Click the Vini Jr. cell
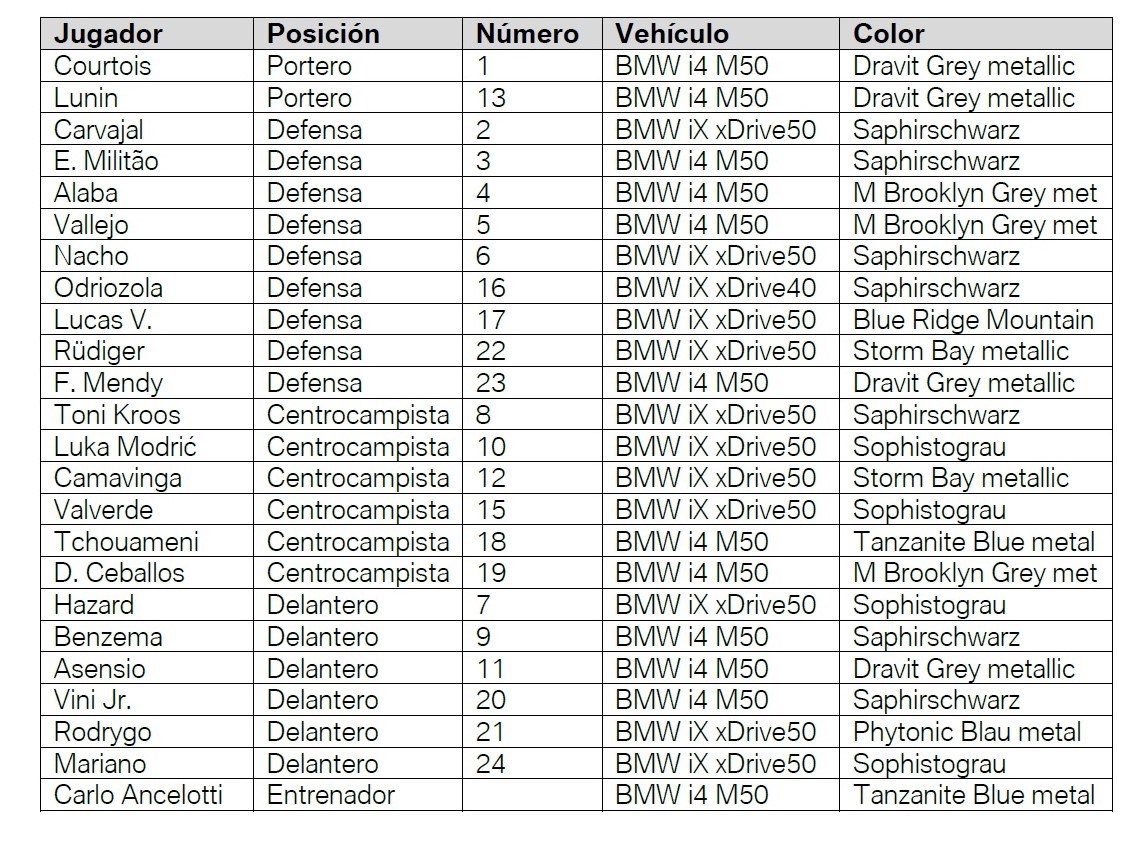The image size is (1145, 842). pos(91,700)
